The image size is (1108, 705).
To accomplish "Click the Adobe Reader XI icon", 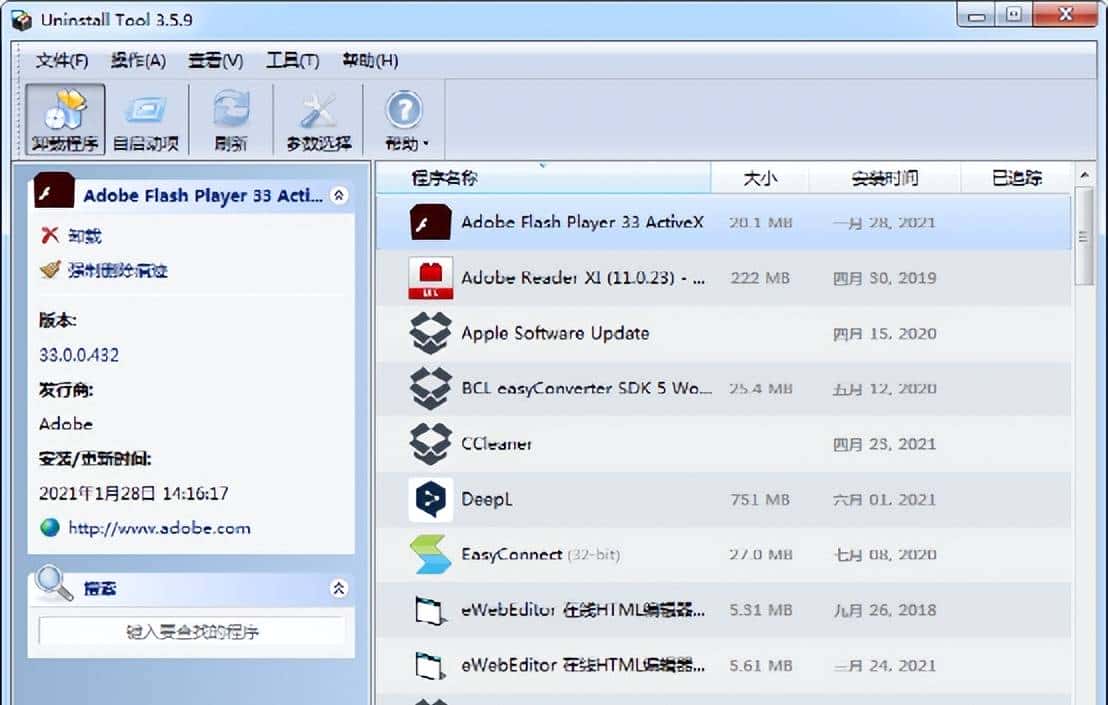I will pyautogui.click(x=430, y=278).
